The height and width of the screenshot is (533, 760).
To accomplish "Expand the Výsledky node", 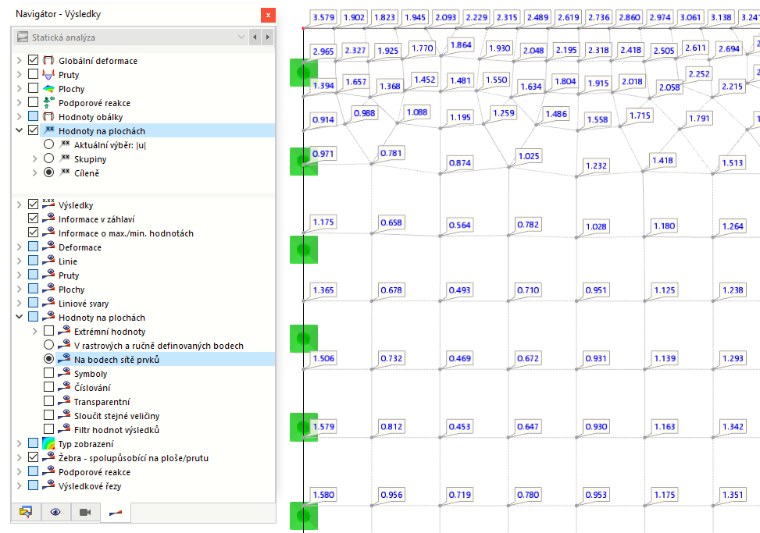I will [19, 204].
